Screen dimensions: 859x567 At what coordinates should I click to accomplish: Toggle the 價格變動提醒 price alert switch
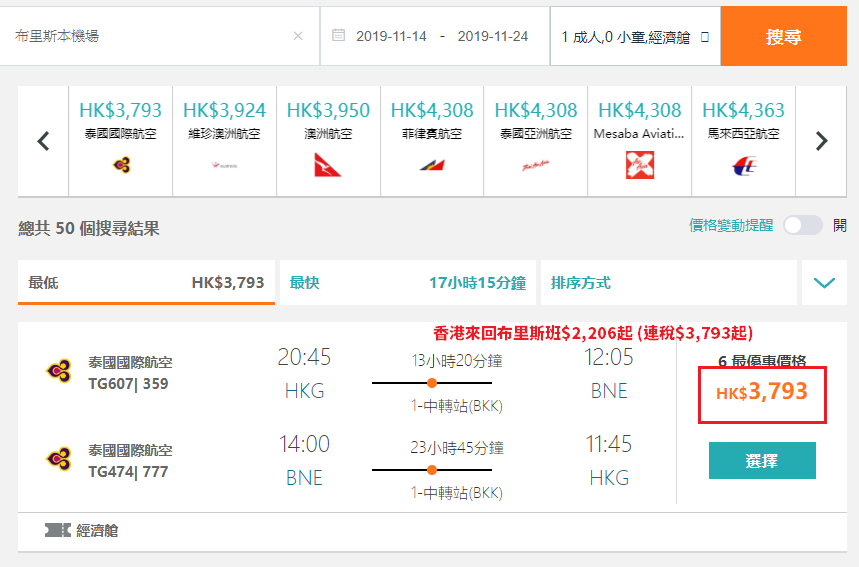[x=803, y=225]
